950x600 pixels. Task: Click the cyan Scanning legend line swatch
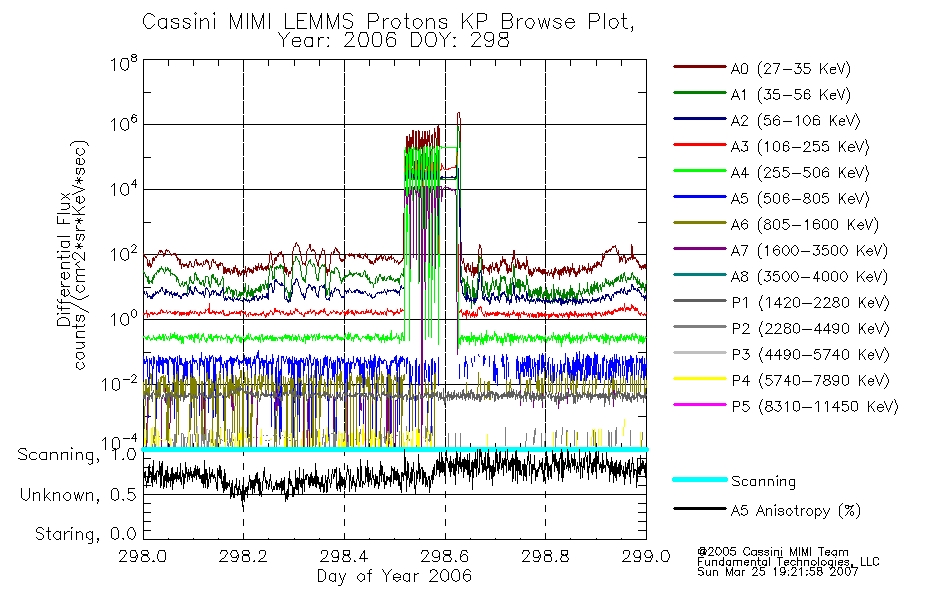tap(700, 479)
